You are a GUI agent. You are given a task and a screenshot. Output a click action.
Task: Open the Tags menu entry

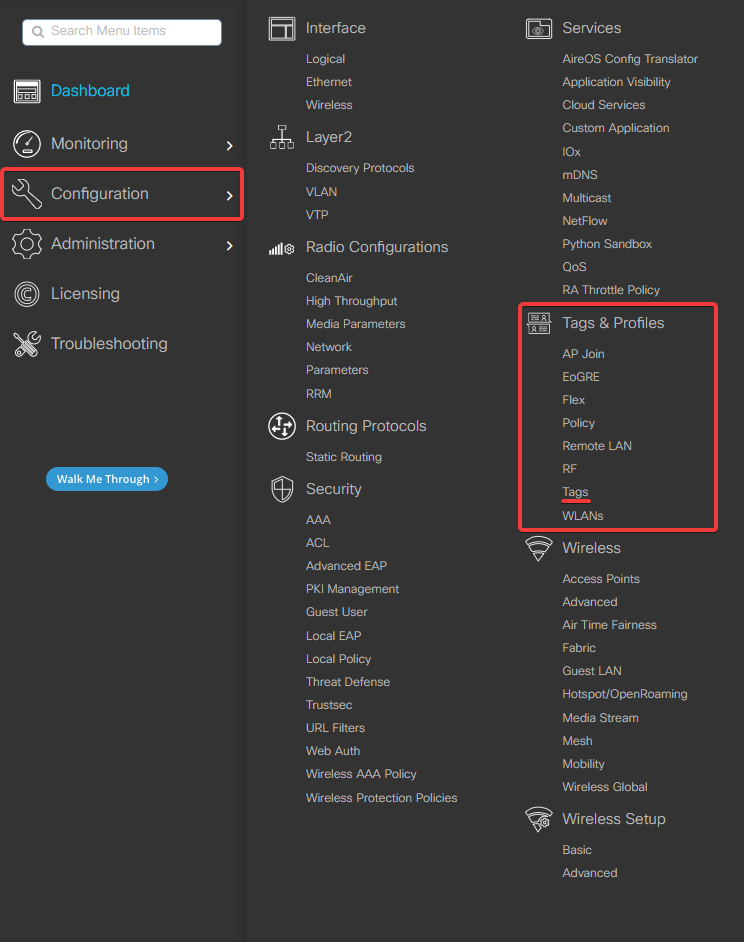pyautogui.click(x=575, y=492)
